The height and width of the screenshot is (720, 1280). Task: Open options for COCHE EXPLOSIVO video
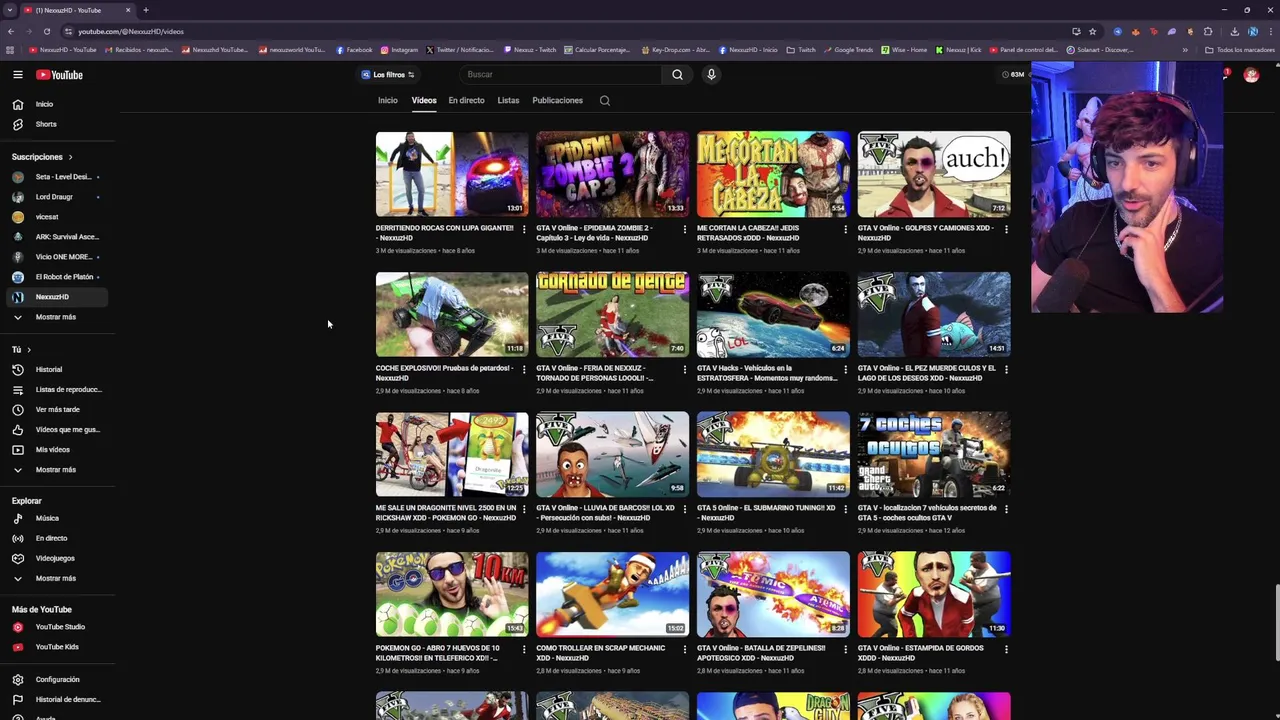point(524,369)
